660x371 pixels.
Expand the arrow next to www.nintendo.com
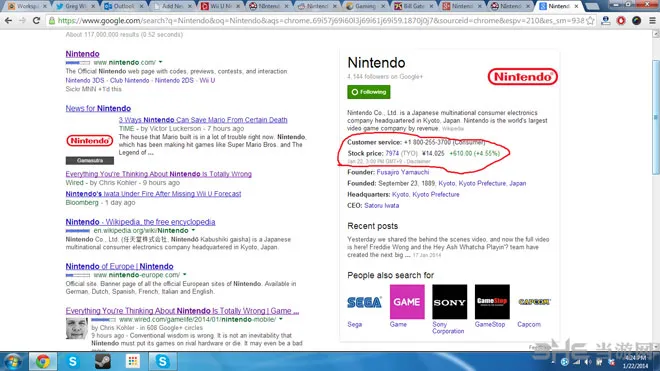click(x=160, y=62)
